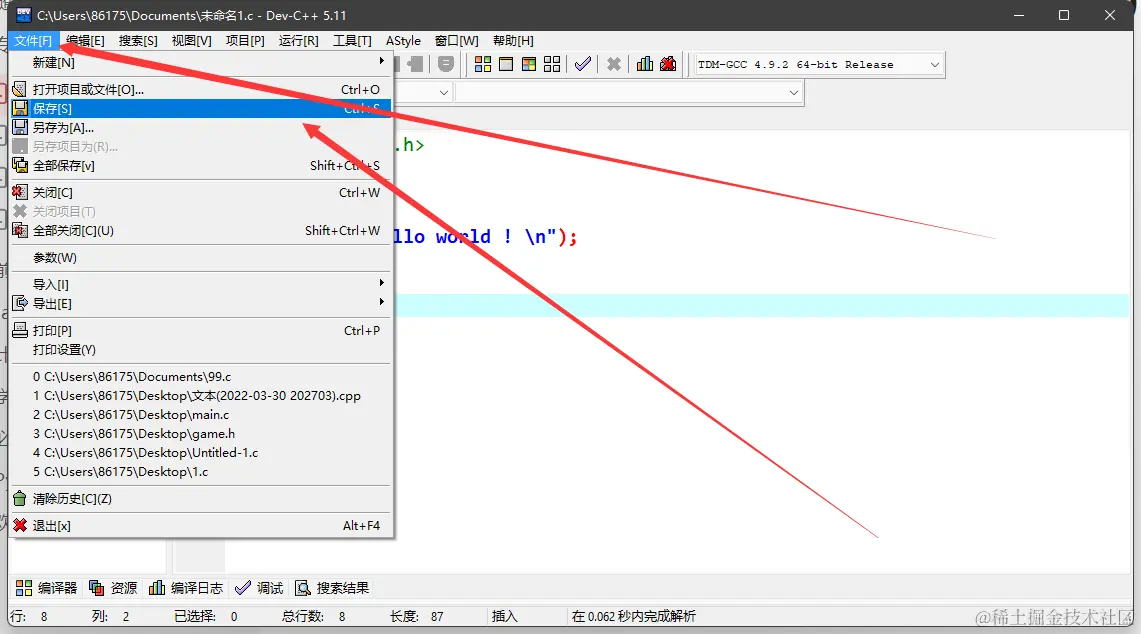Choose 全部关闭[C](U) menu entry
The width and height of the screenshot is (1141, 634).
tap(200, 230)
